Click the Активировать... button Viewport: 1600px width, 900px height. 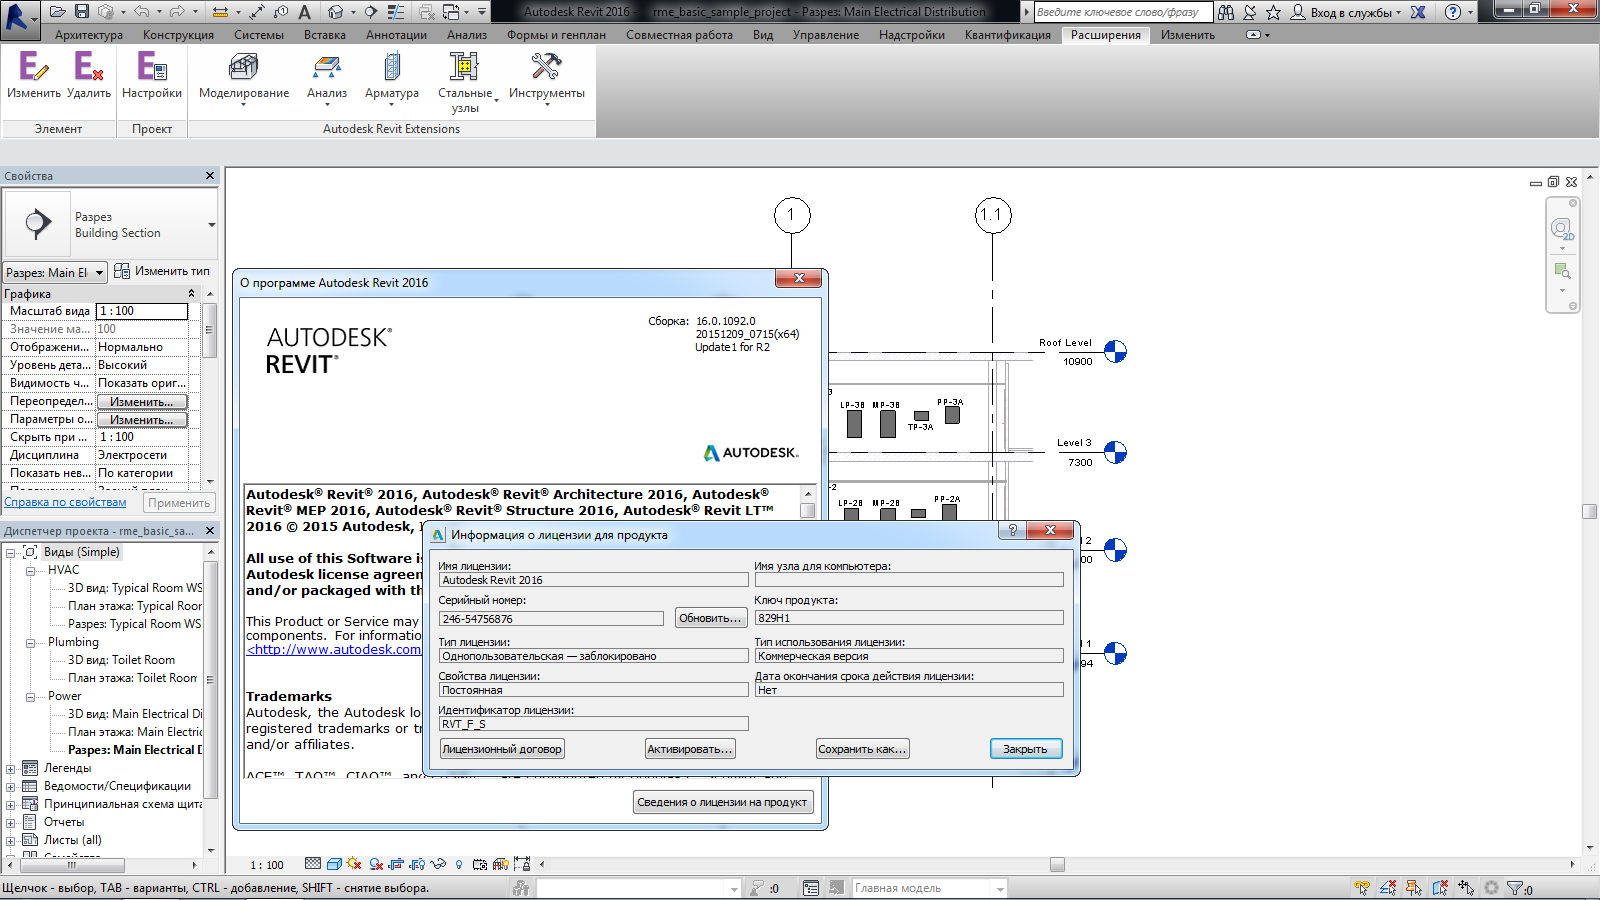click(x=690, y=749)
